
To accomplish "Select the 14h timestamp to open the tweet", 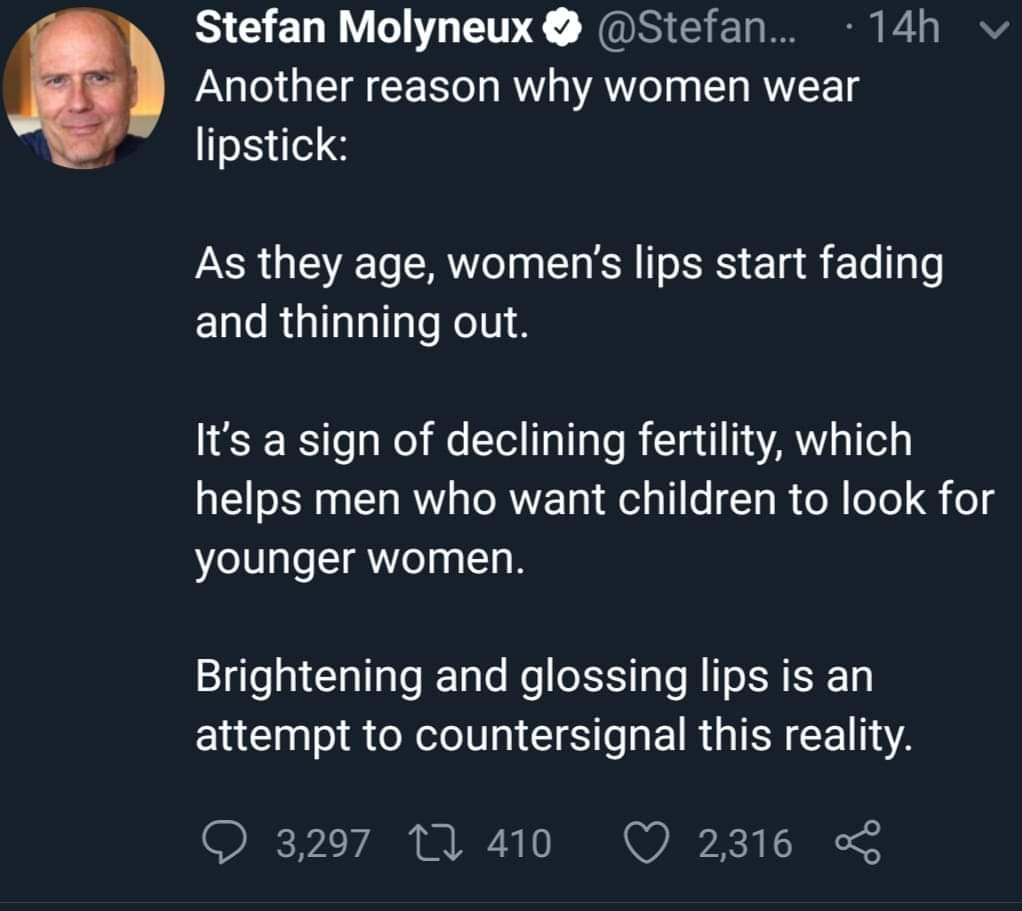I will 905,27.
